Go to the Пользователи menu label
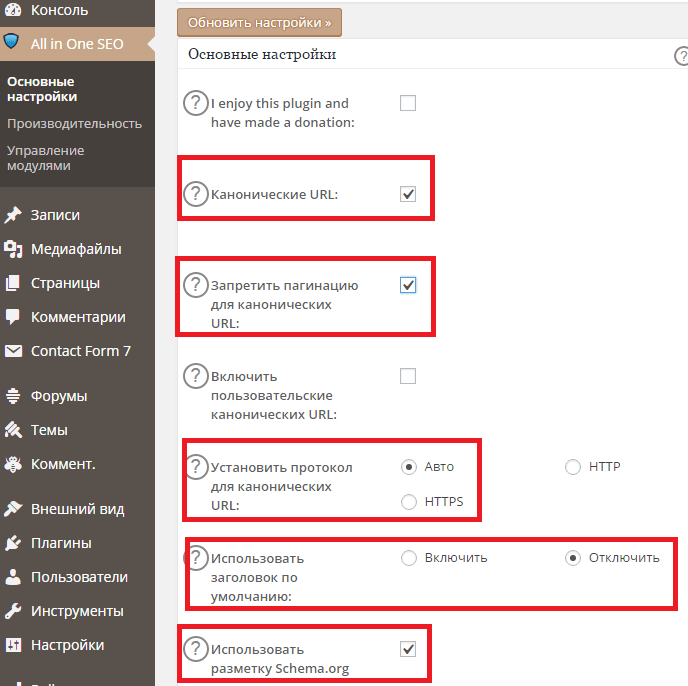The image size is (688, 686). click(79, 577)
